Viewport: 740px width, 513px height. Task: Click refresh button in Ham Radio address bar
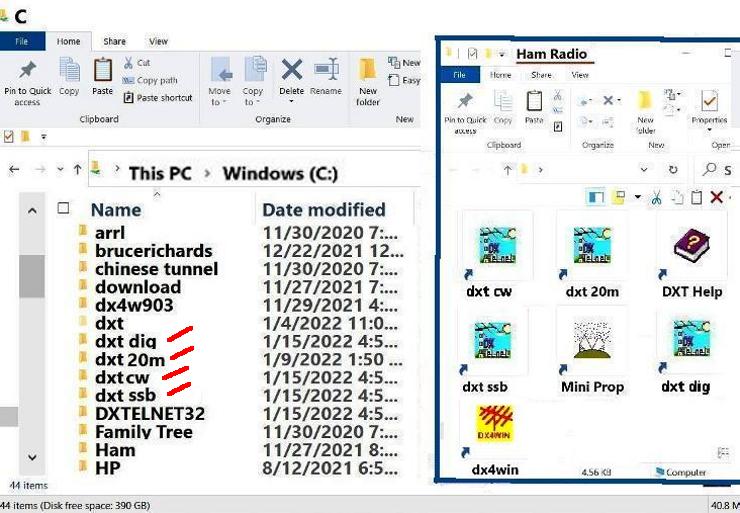click(673, 169)
